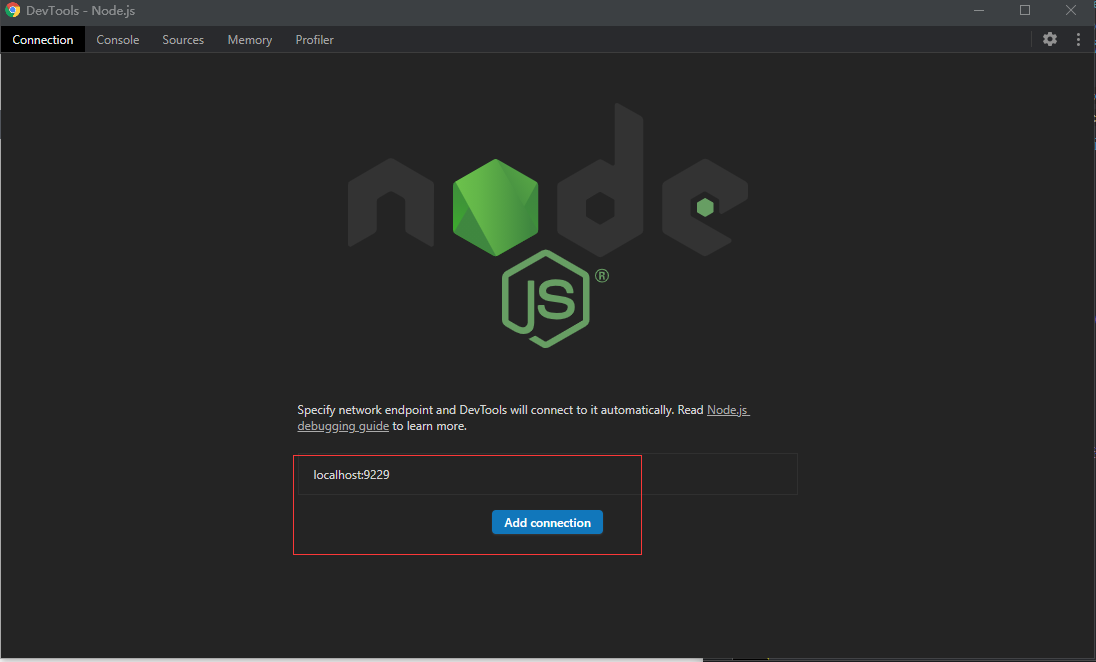Select the localhost:9229 endpoint entry

(x=547, y=475)
